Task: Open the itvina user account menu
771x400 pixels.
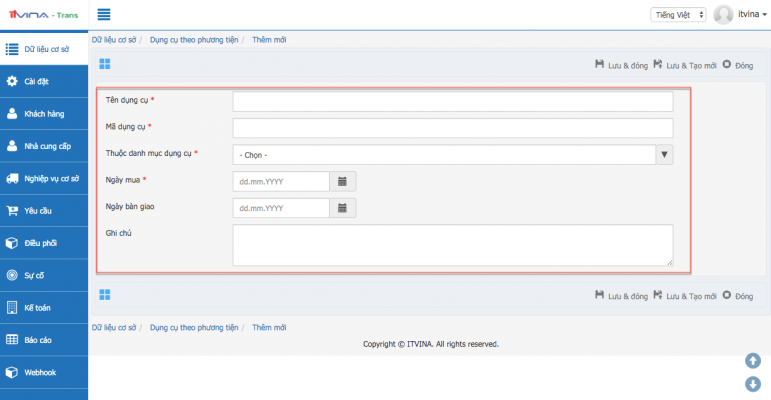Action: pyautogui.click(x=752, y=14)
